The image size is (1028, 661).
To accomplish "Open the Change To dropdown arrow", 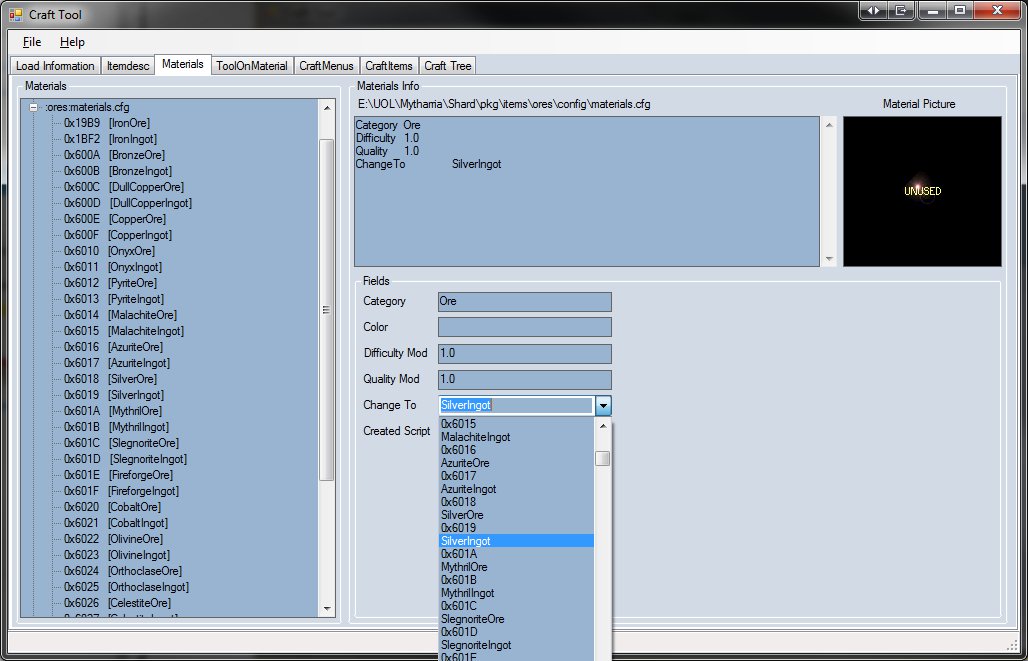I will (603, 405).
